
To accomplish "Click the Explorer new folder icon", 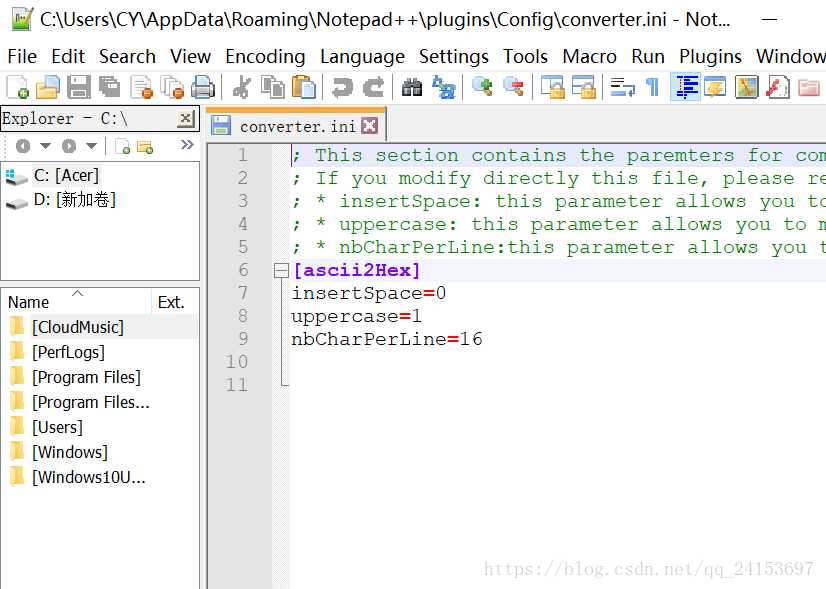I will point(145,146).
